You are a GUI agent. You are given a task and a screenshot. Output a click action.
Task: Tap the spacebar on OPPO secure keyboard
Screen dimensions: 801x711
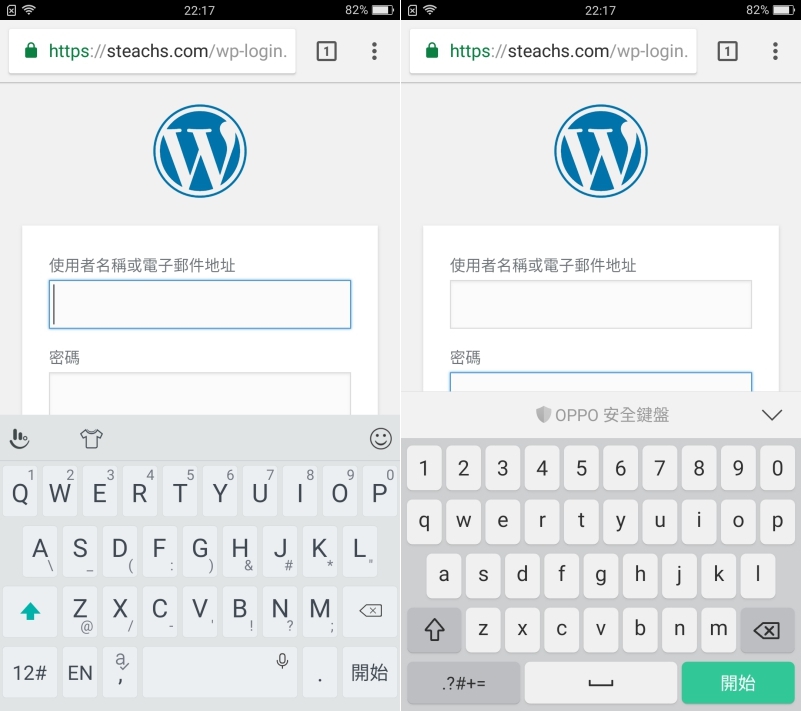601,683
